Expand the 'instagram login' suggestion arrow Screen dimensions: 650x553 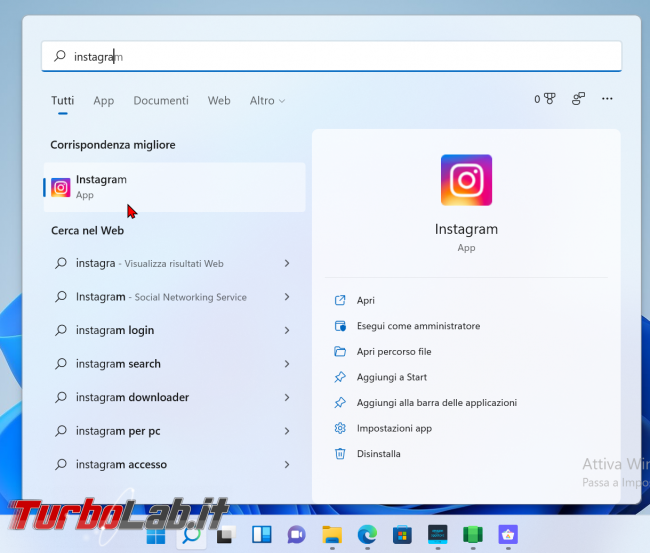pos(287,330)
